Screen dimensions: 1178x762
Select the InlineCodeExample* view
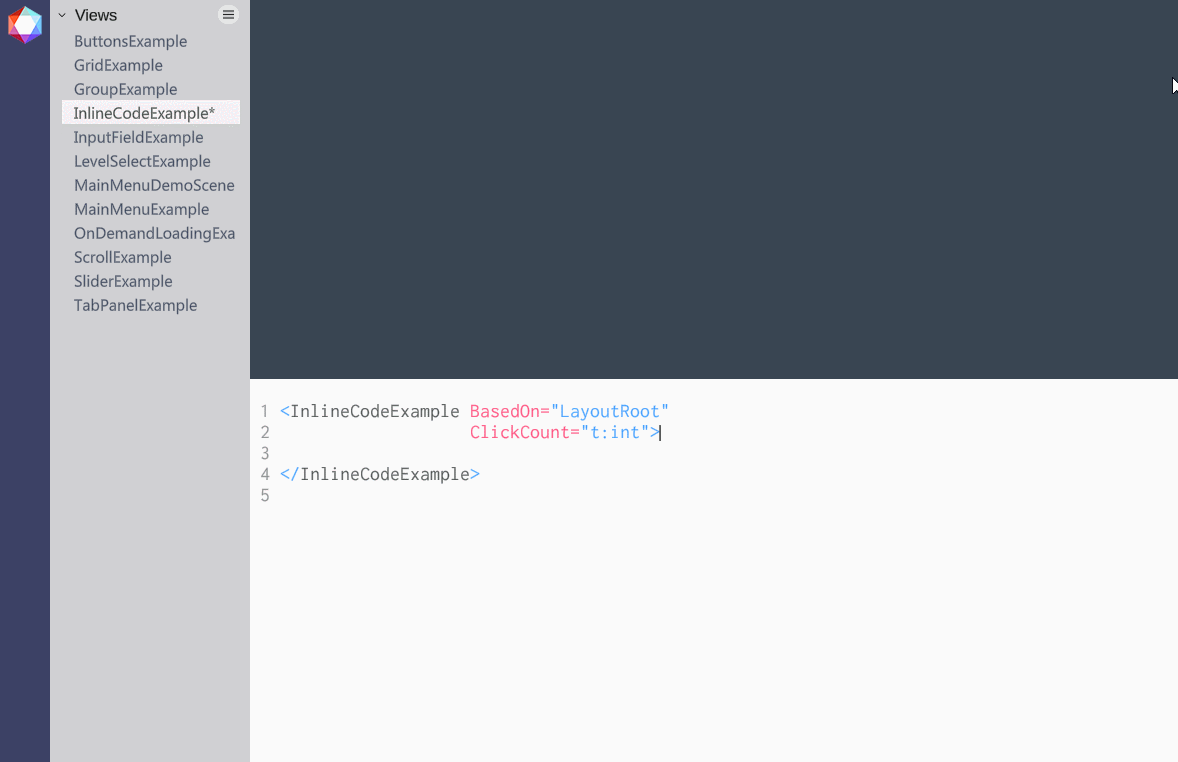tap(151, 113)
